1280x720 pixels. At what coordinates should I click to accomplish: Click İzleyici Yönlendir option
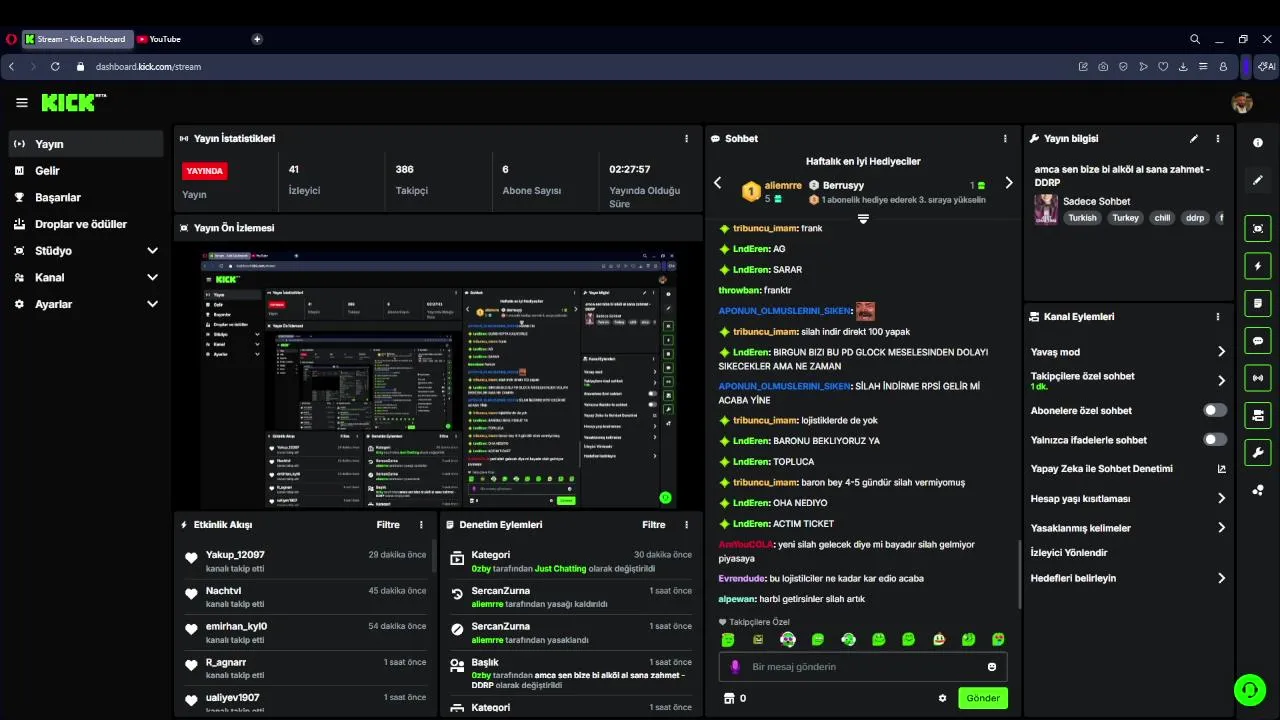[x=1069, y=553]
